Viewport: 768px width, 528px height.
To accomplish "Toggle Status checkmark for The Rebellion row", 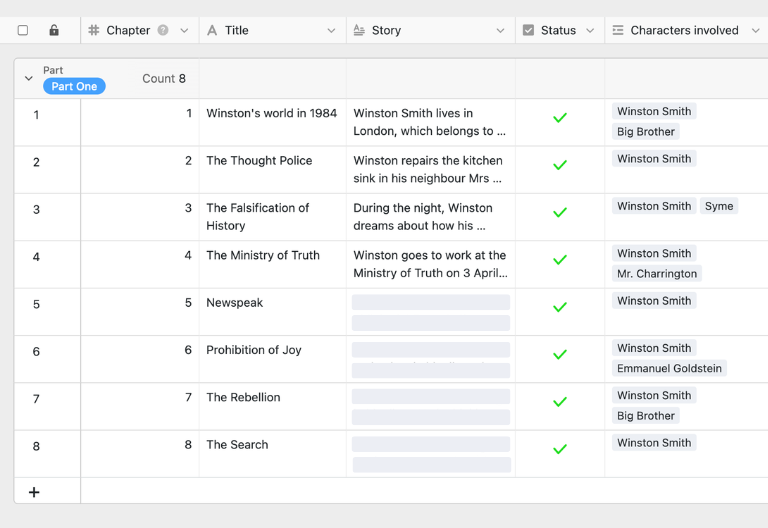I will tap(560, 402).
